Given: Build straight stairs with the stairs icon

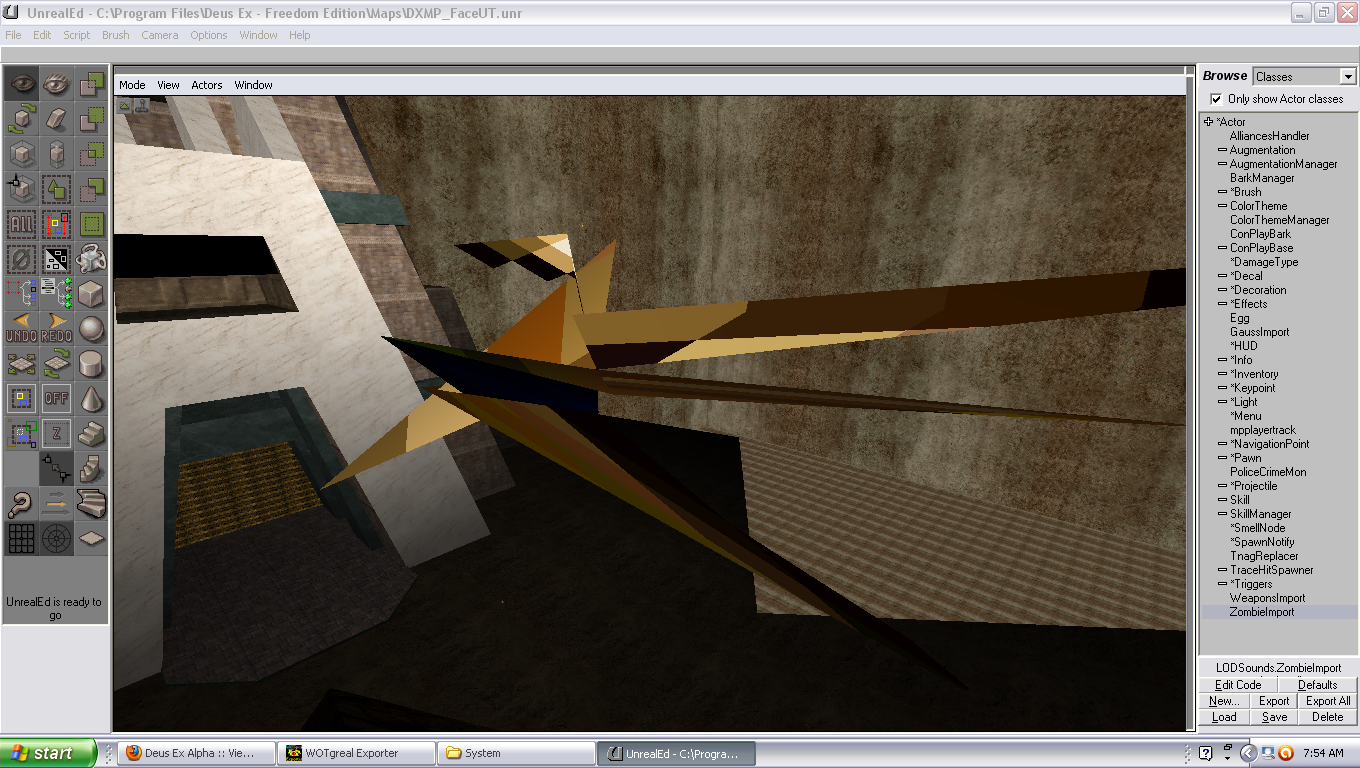Looking at the screenshot, I should pos(91,433).
